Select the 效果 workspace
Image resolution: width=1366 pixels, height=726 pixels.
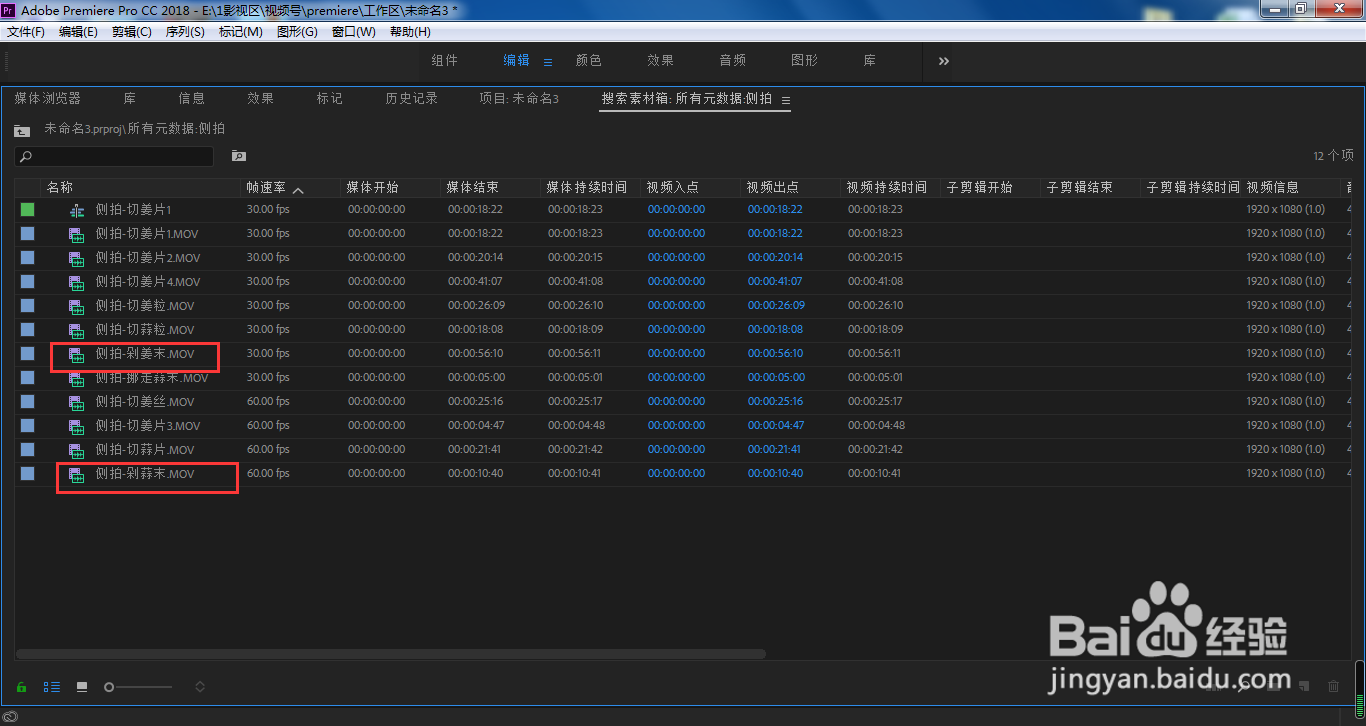pyautogui.click(x=661, y=61)
